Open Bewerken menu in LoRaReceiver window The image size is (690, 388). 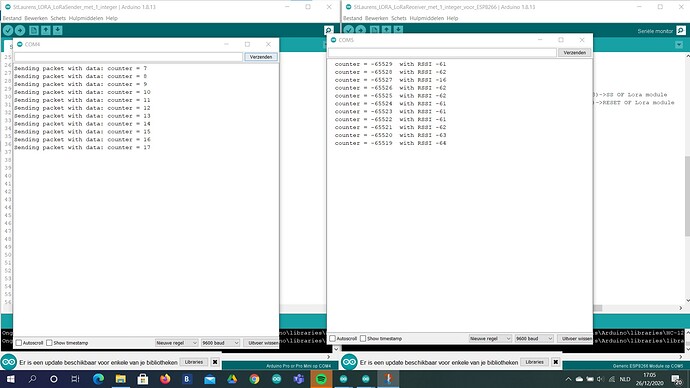coord(377,18)
